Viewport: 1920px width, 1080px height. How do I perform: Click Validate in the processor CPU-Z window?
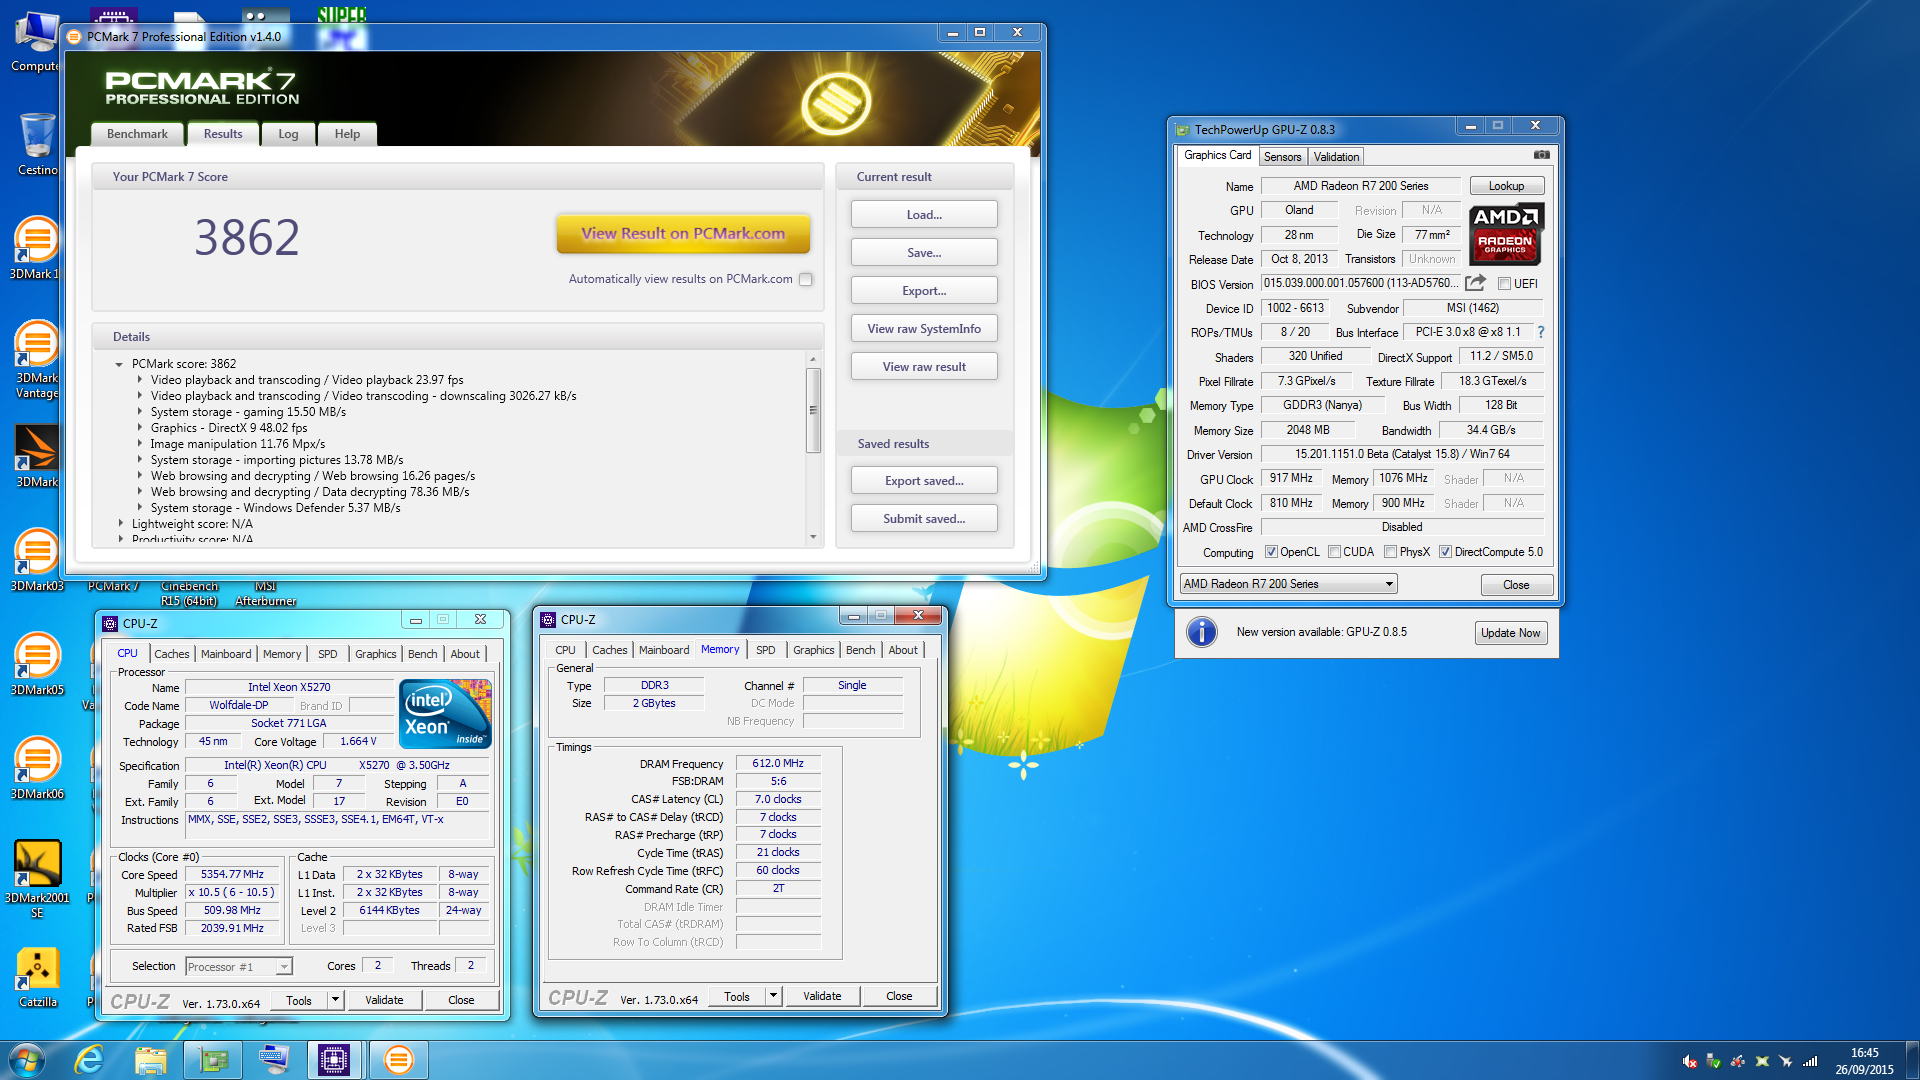click(384, 1000)
